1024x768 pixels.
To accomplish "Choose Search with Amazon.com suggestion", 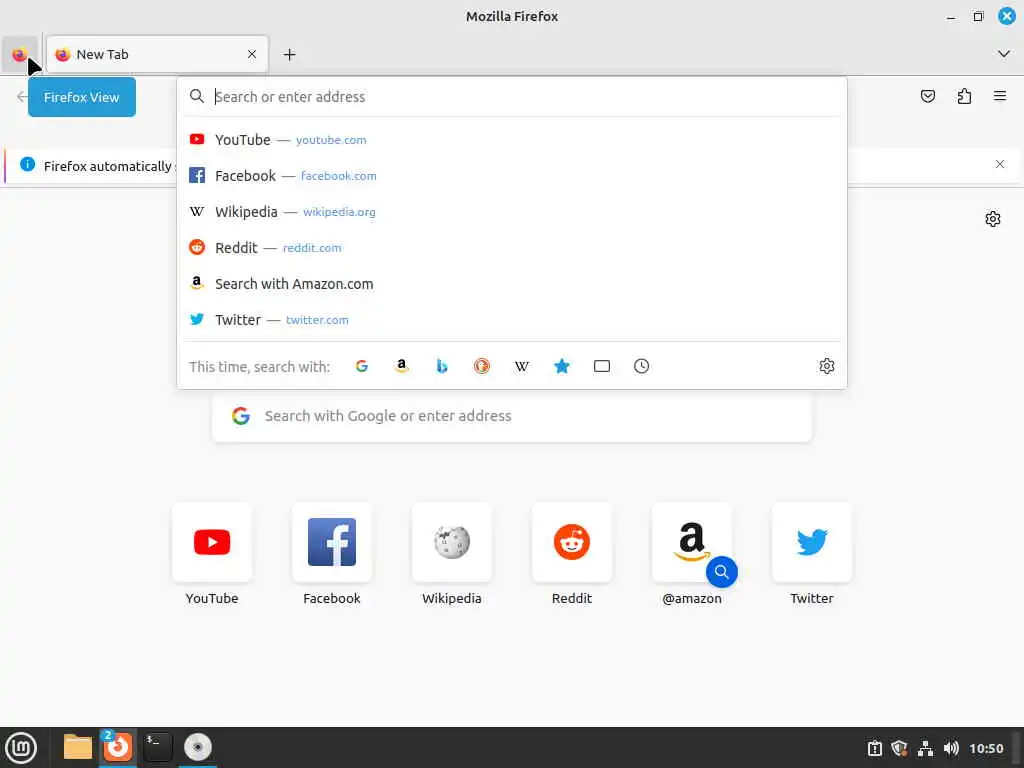I will coord(512,283).
